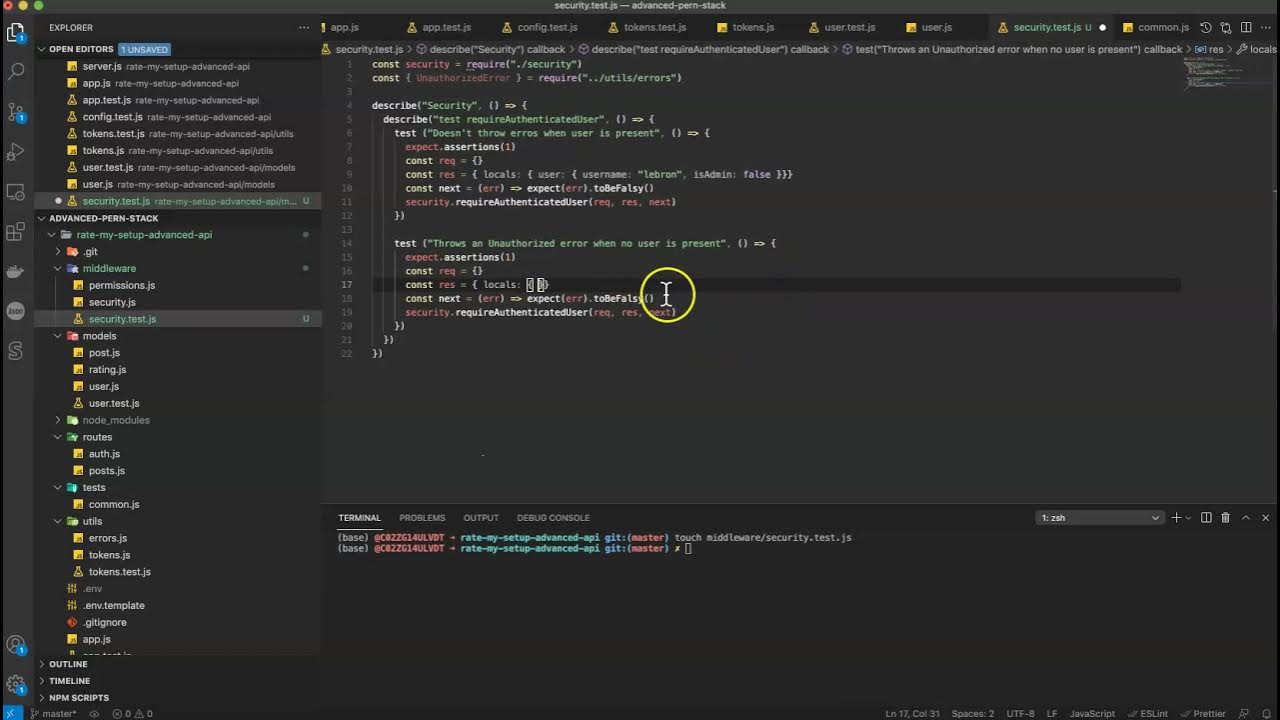Switch to the tokens.test.js editor tab
The width and height of the screenshot is (1280, 720).
coord(655,27)
